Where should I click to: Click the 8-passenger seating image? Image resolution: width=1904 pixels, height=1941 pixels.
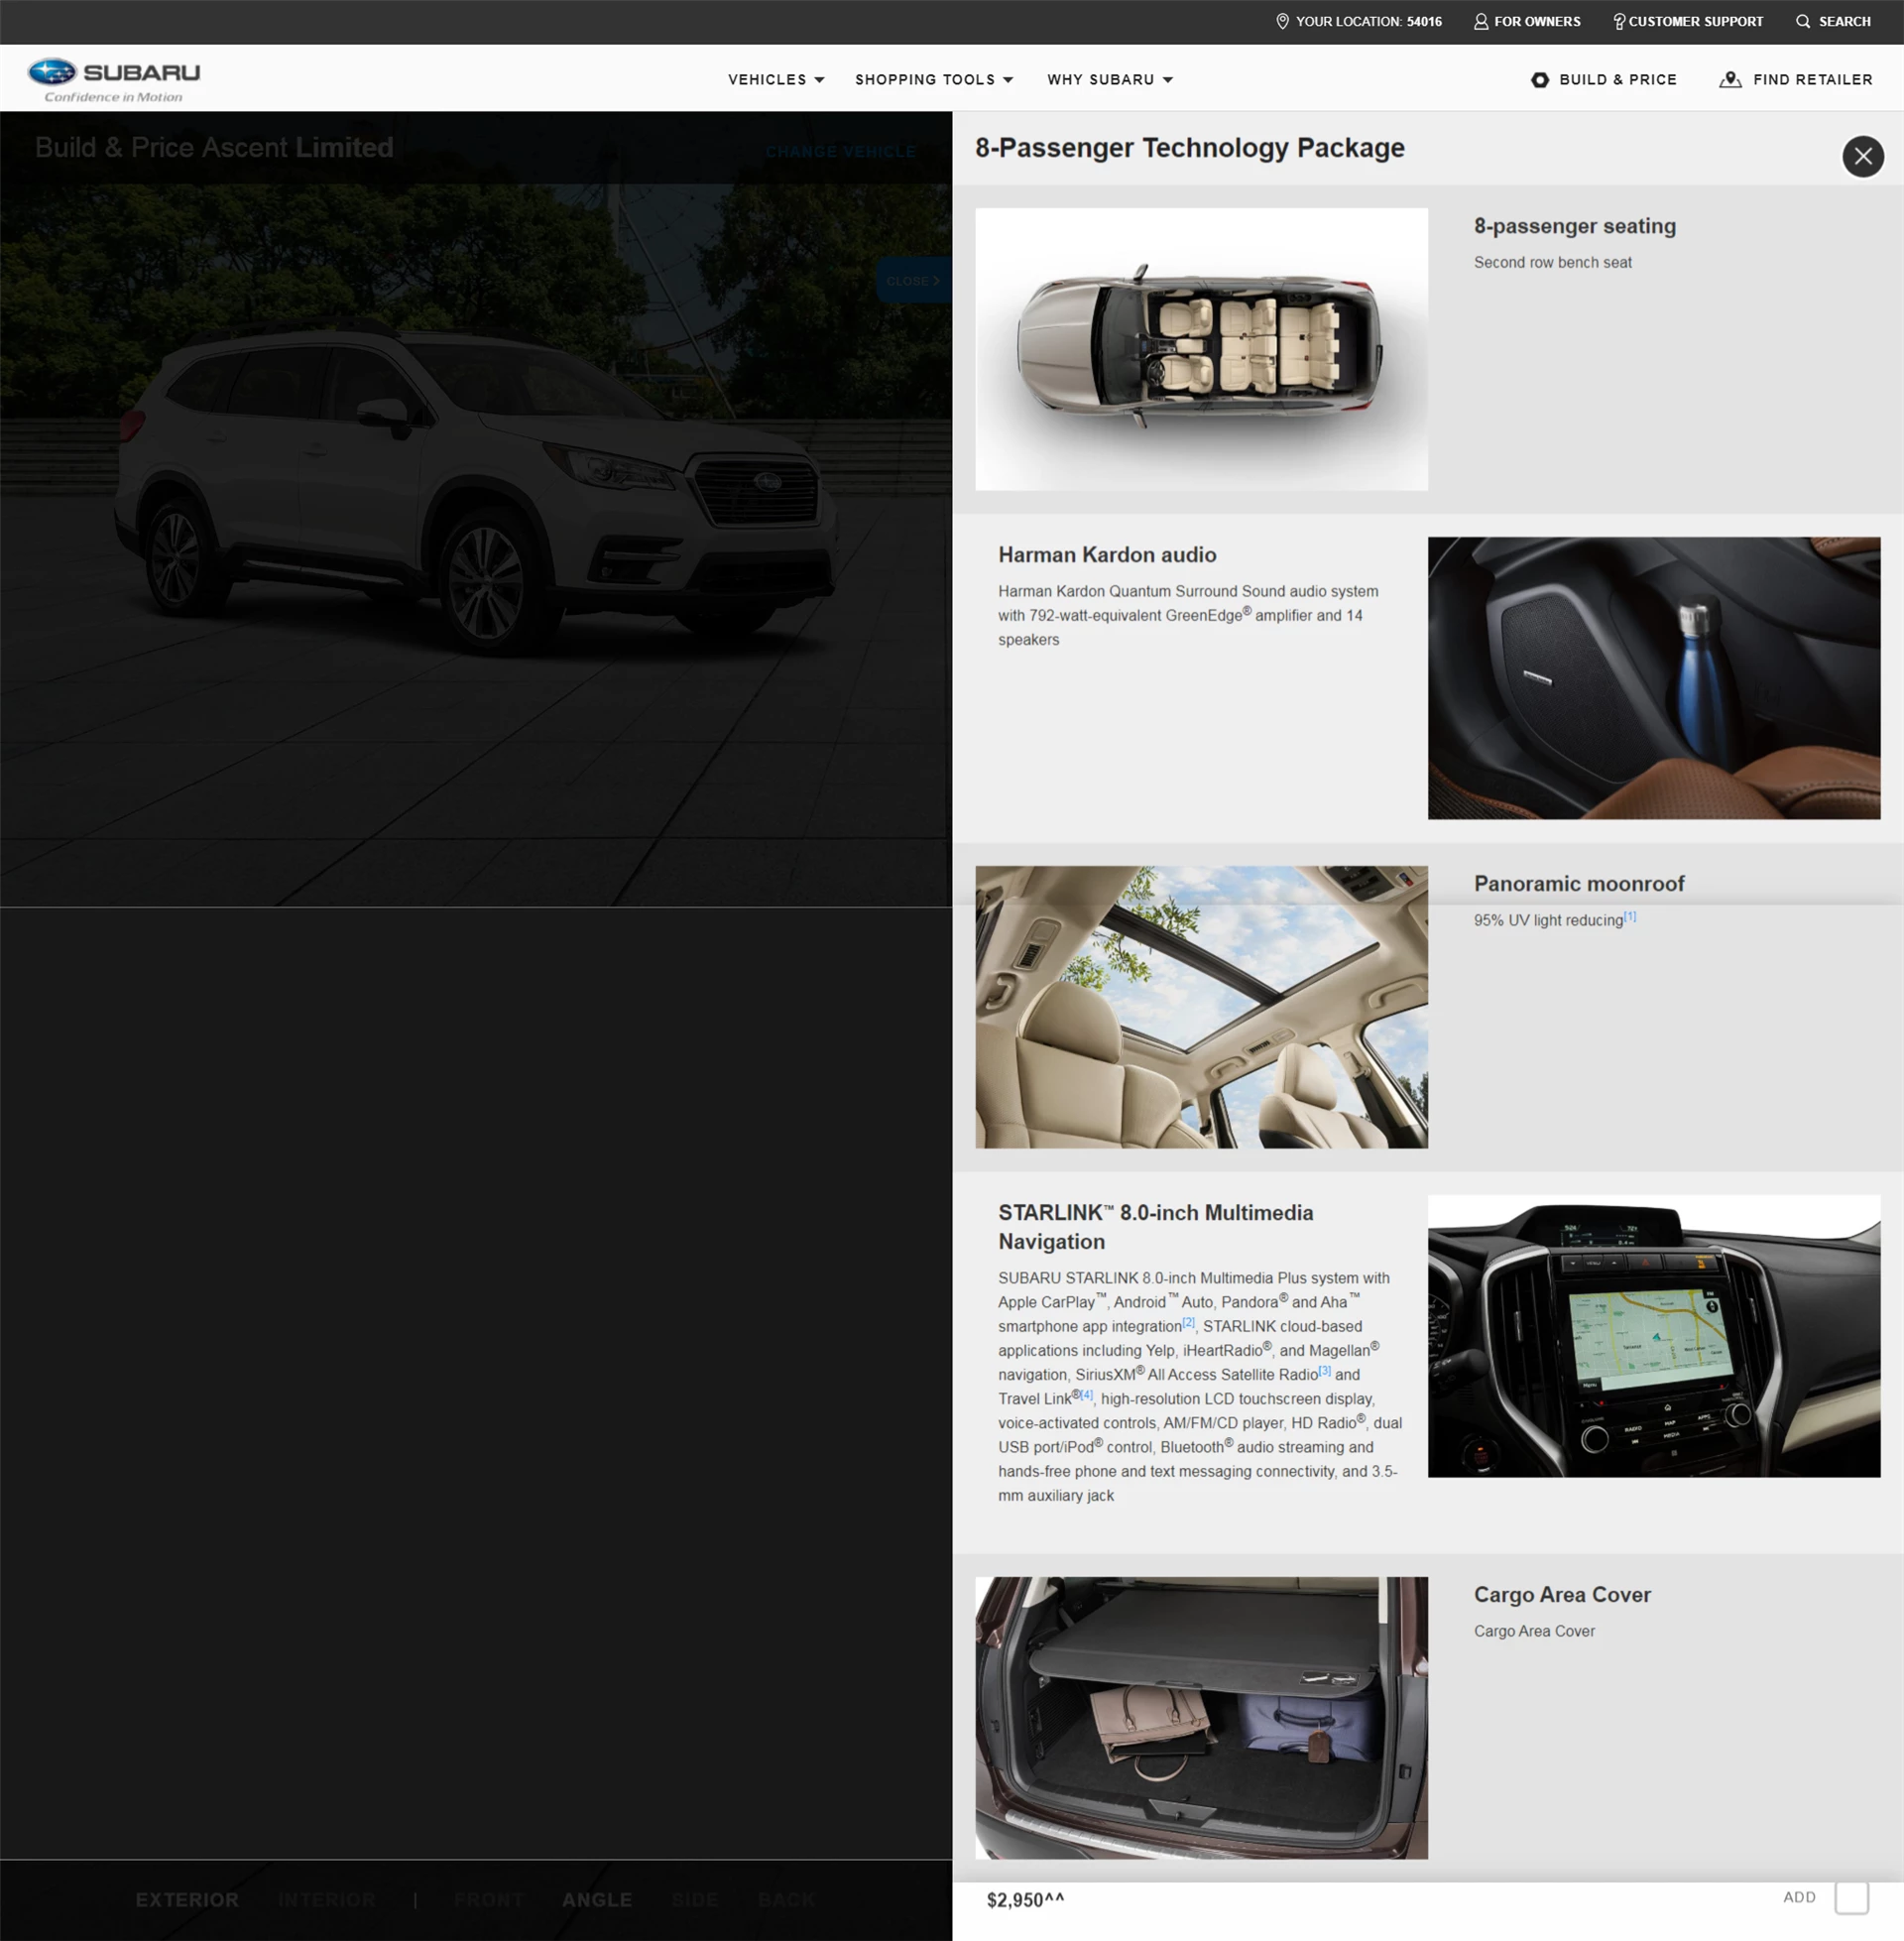pos(1201,349)
